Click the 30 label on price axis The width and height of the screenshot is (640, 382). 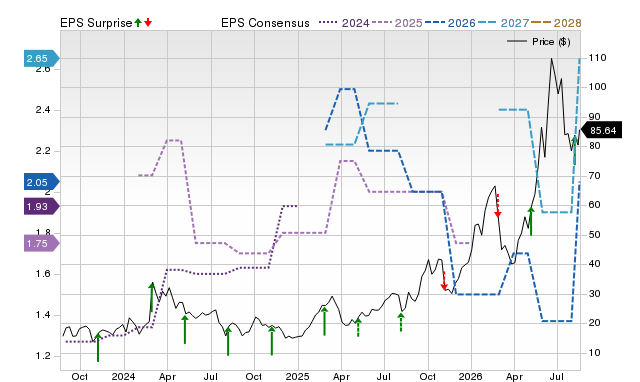[594, 294]
